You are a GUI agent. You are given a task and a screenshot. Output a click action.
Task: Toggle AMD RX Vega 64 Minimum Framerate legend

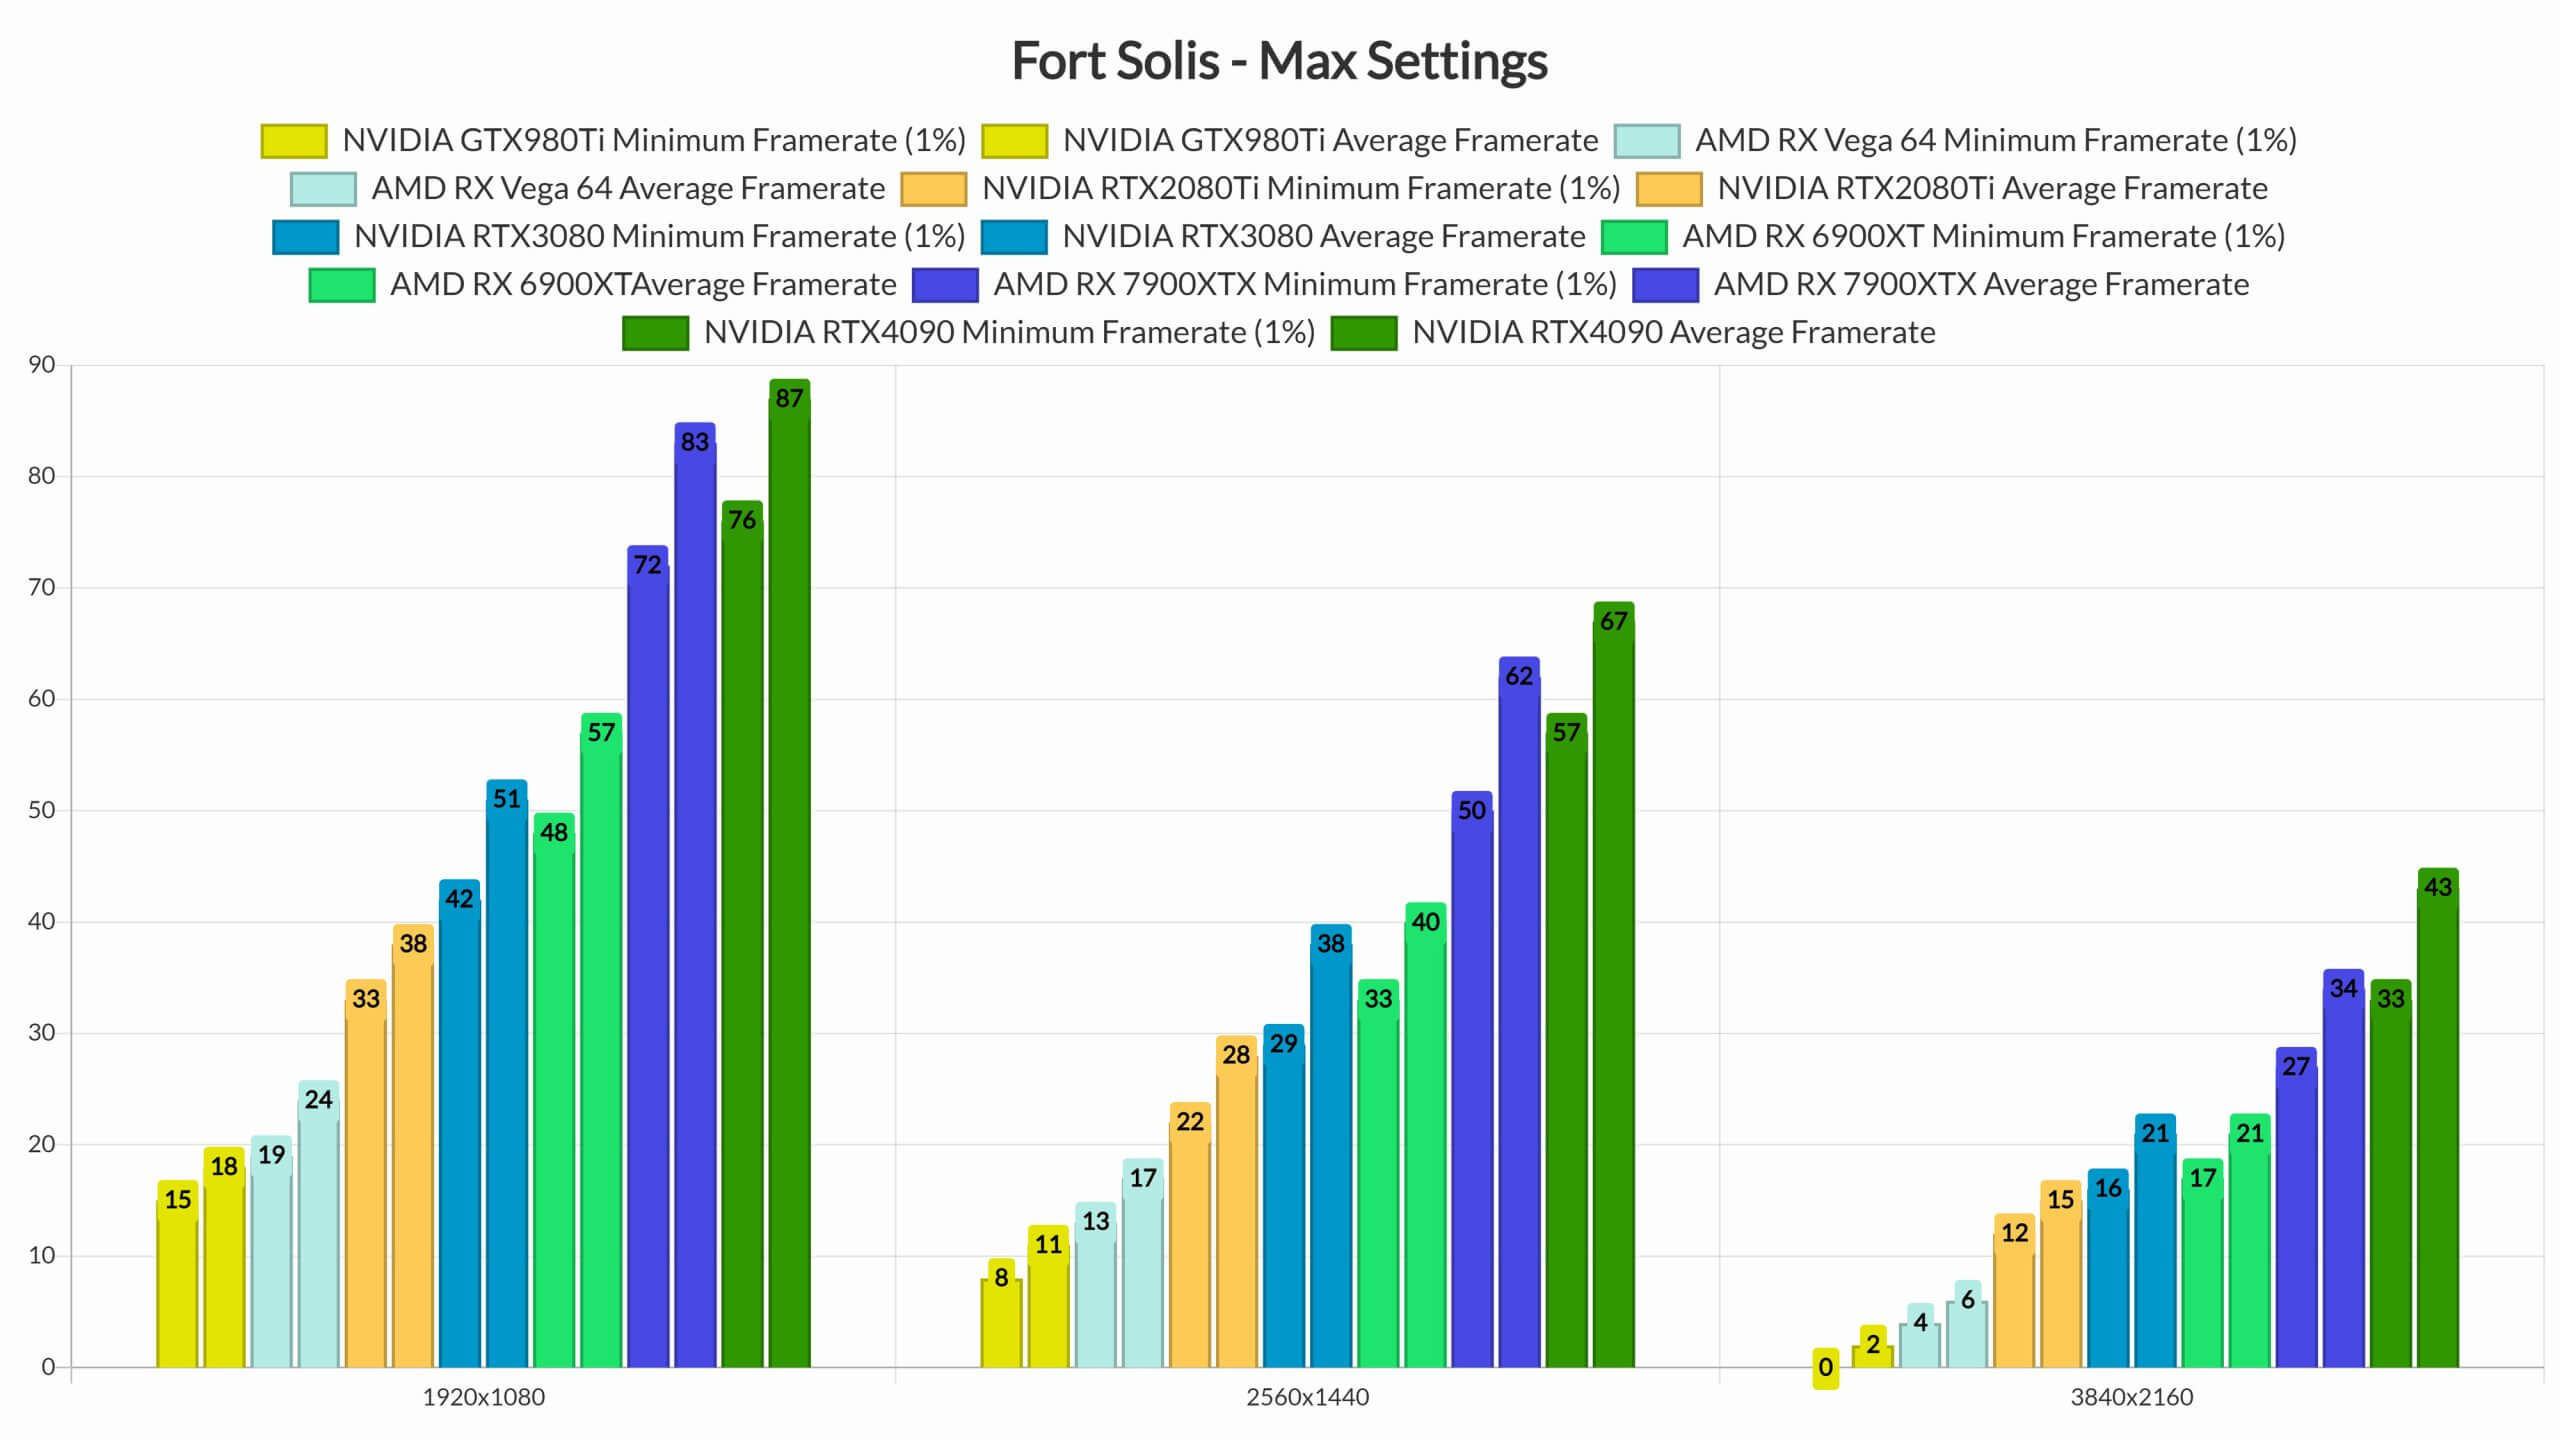click(x=1995, y=141)
